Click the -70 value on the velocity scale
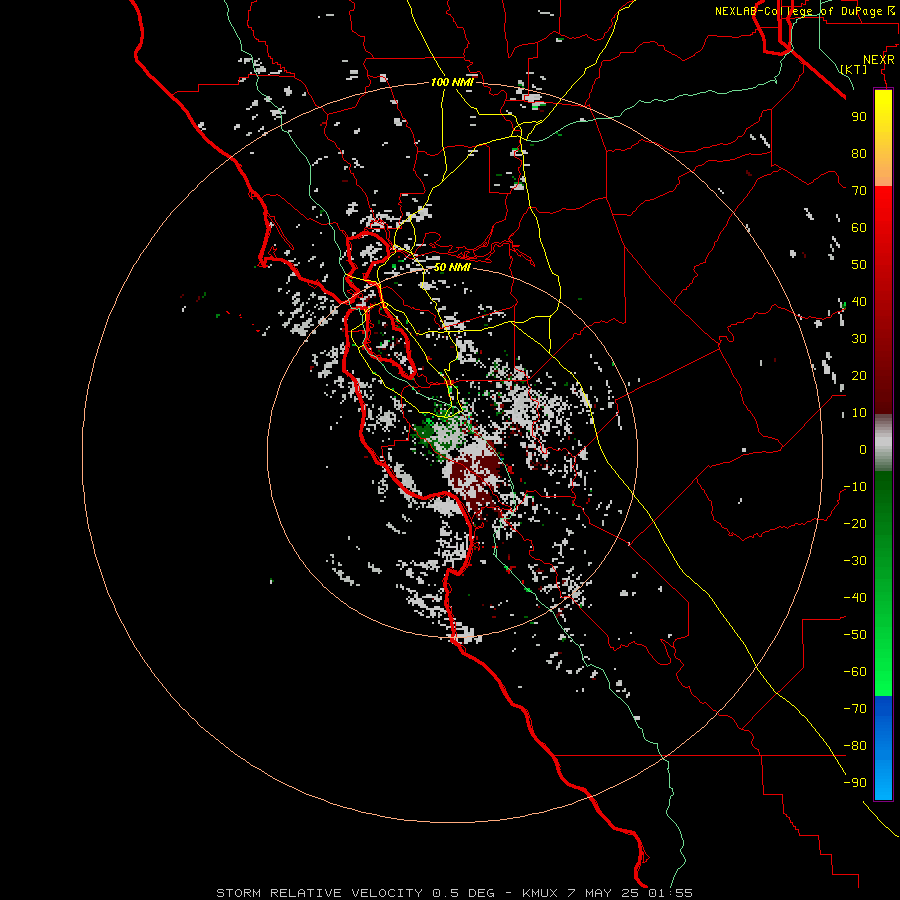The width and height of the screenshot is (900, 900). [855, 709]
